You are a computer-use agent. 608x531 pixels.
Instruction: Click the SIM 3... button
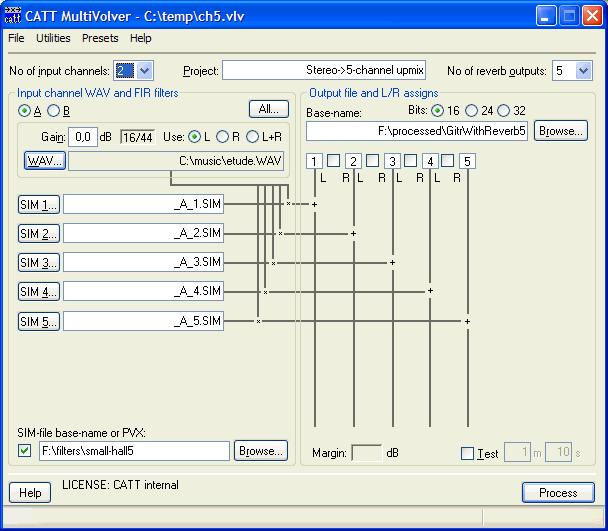[39, 263]
